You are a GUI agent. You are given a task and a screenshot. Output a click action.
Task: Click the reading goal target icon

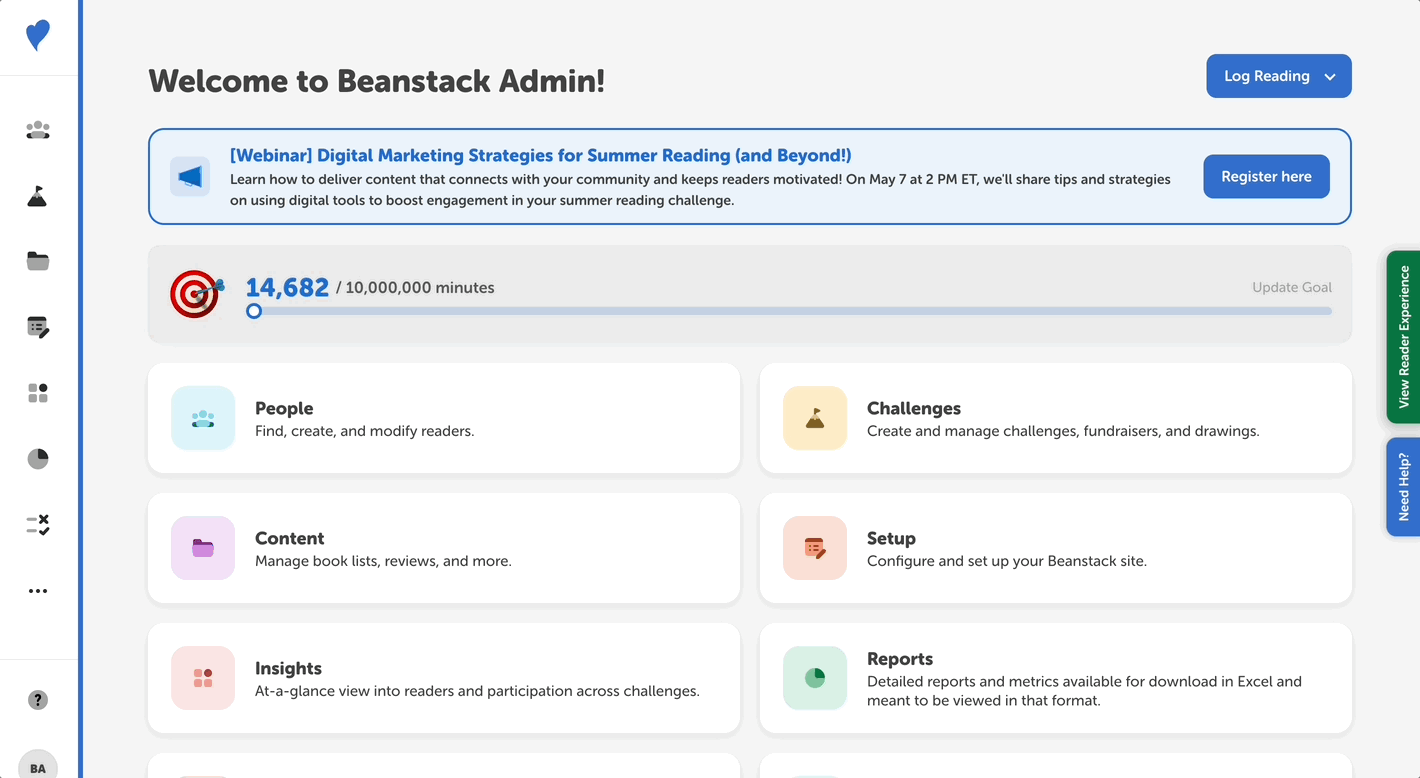197,294
